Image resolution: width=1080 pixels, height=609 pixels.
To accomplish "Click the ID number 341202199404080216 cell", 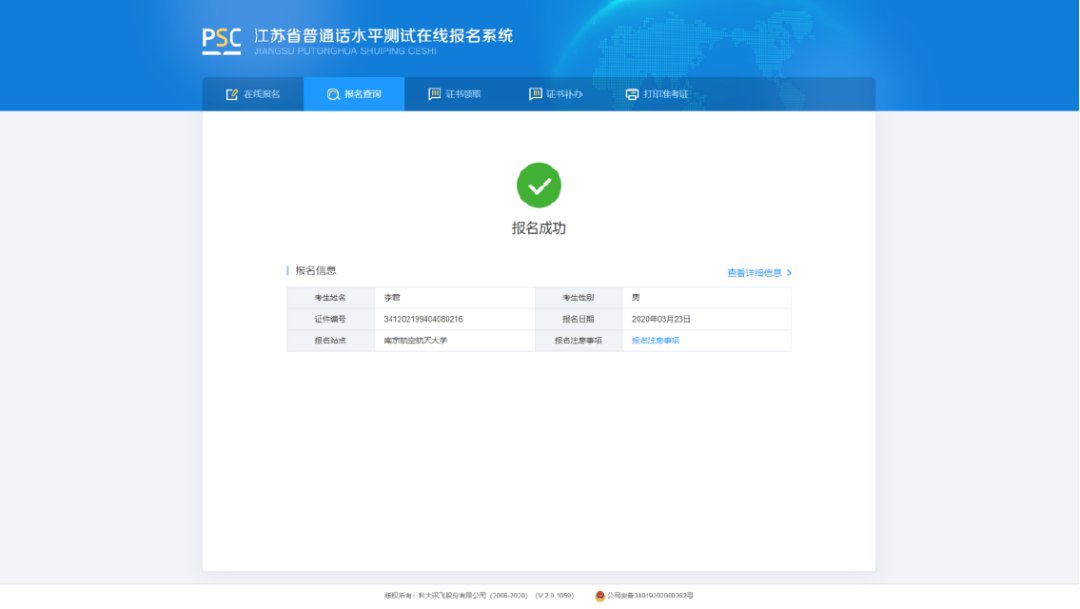I will (x=423, y=319).
